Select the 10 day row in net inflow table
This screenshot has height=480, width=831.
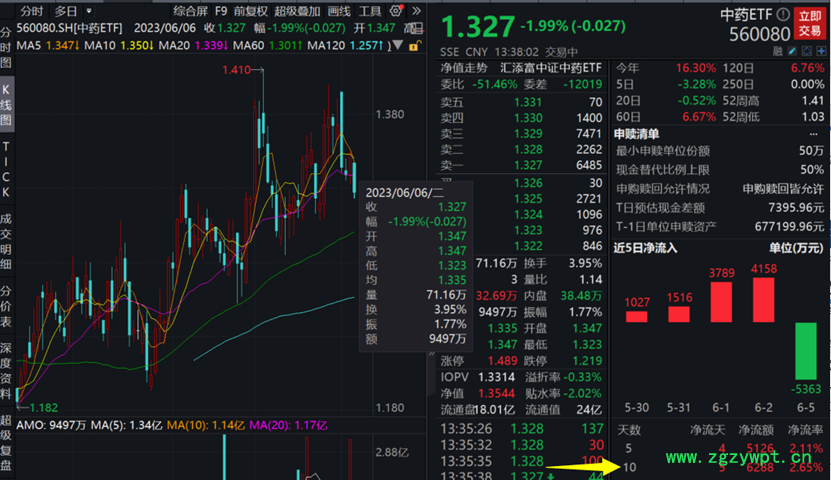point(628,467)
